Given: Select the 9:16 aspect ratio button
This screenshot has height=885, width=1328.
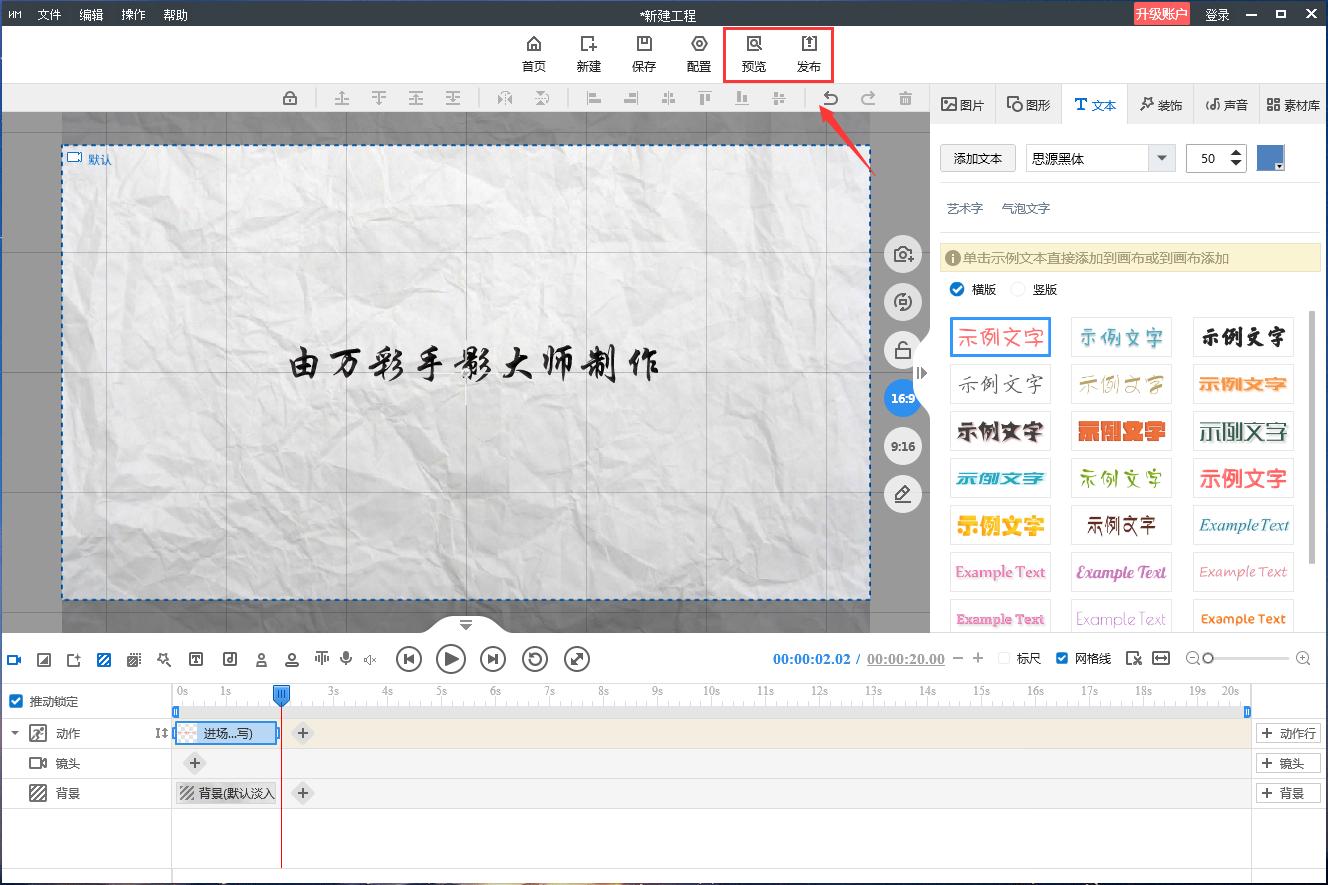Looking at the screenshot, I should (x=903, y=446).
